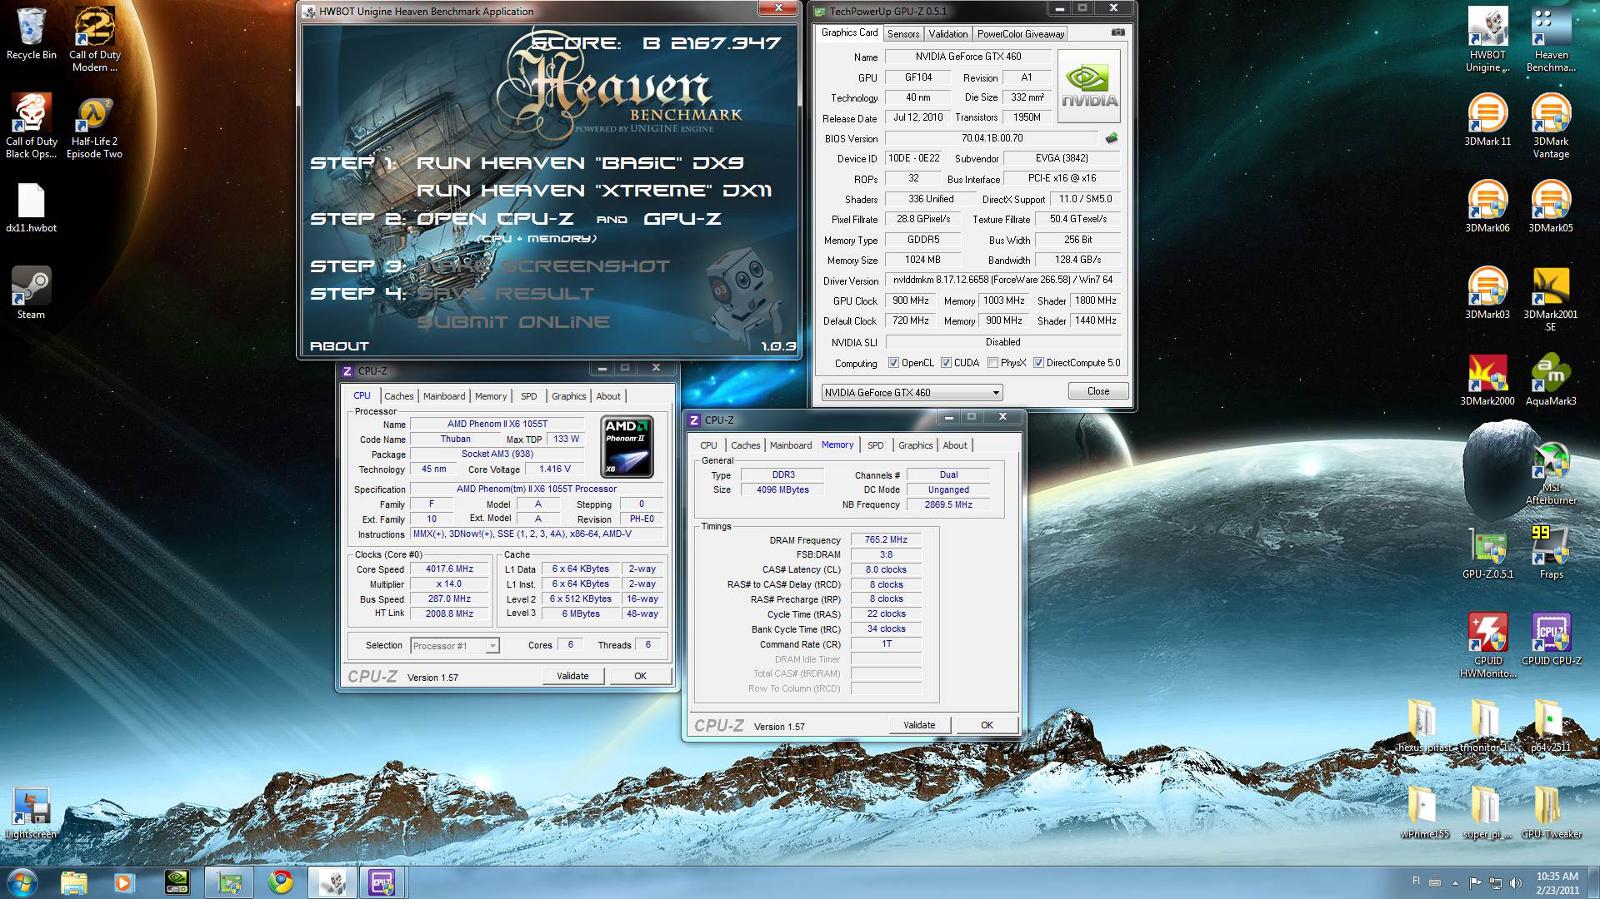Launch 3DMark2001 SE desktop shortcut
This screenshot has height=899, width=1600.
pyautogui.click(x=1550, y=299)
